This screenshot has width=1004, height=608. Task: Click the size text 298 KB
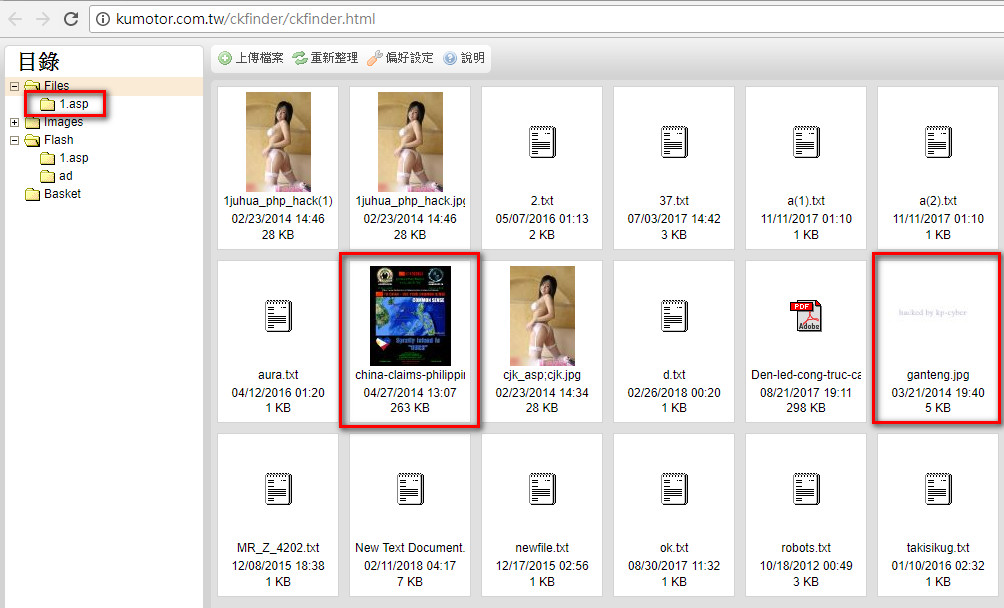click(806, 408)
